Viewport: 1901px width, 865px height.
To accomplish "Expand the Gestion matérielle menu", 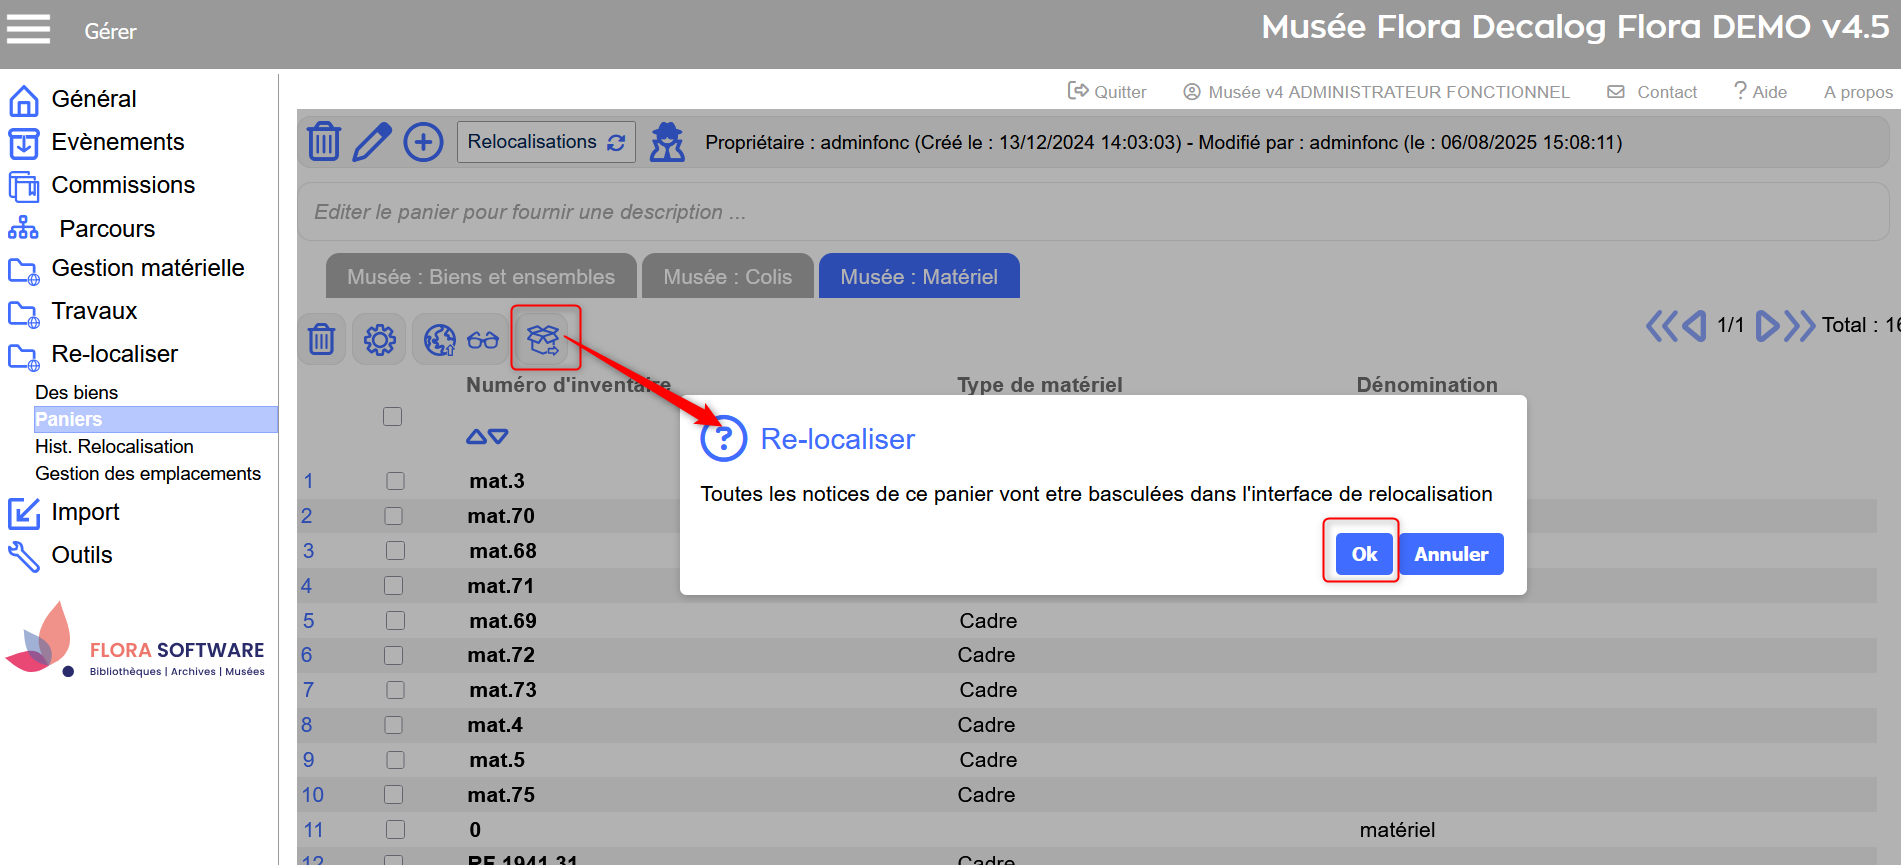I will [147, 268].
